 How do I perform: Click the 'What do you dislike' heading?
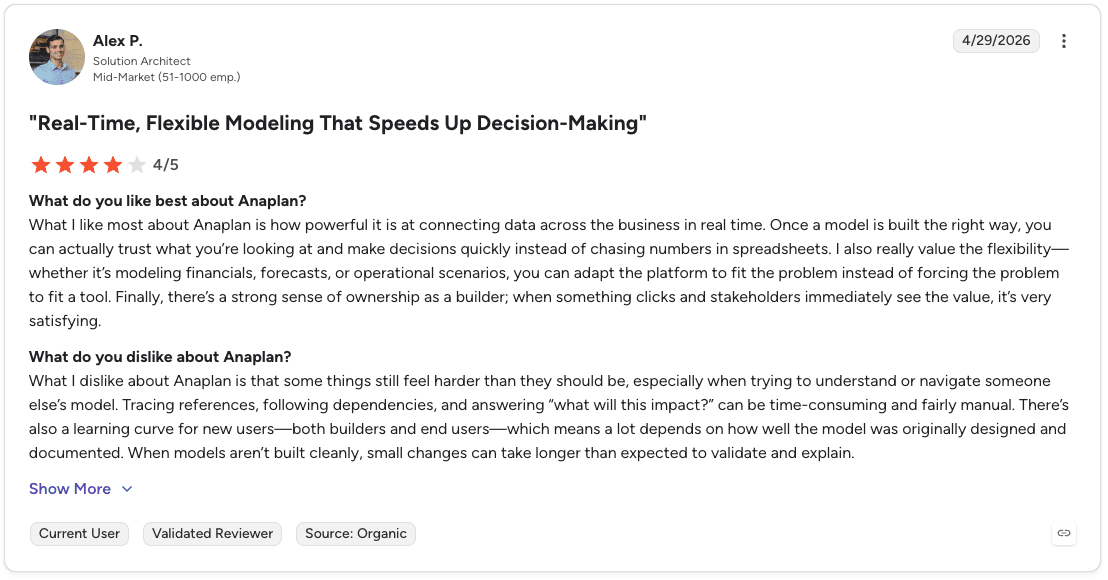tap(160, 357)
